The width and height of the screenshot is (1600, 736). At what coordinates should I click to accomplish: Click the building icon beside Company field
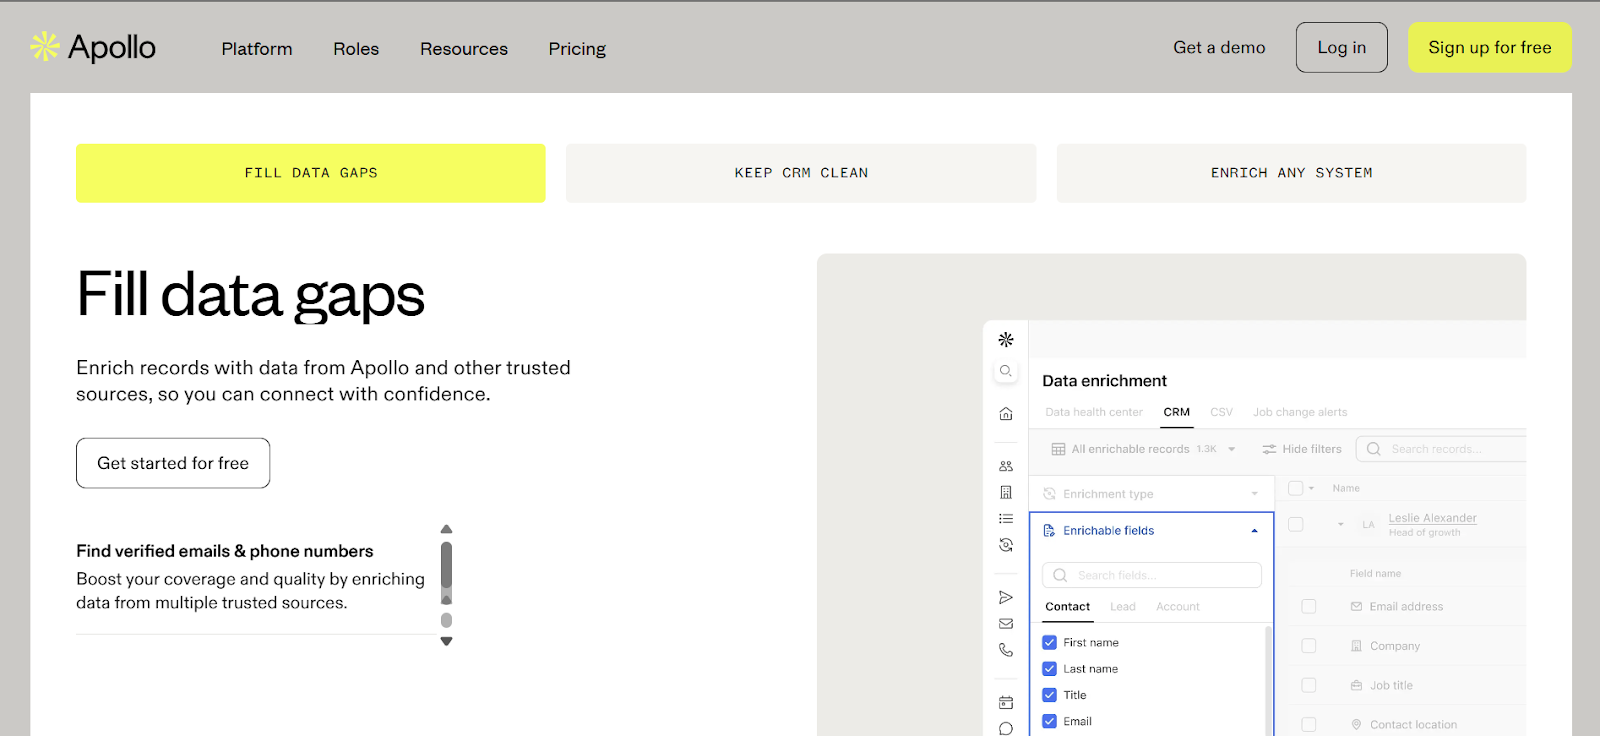tap(1356, 646)
